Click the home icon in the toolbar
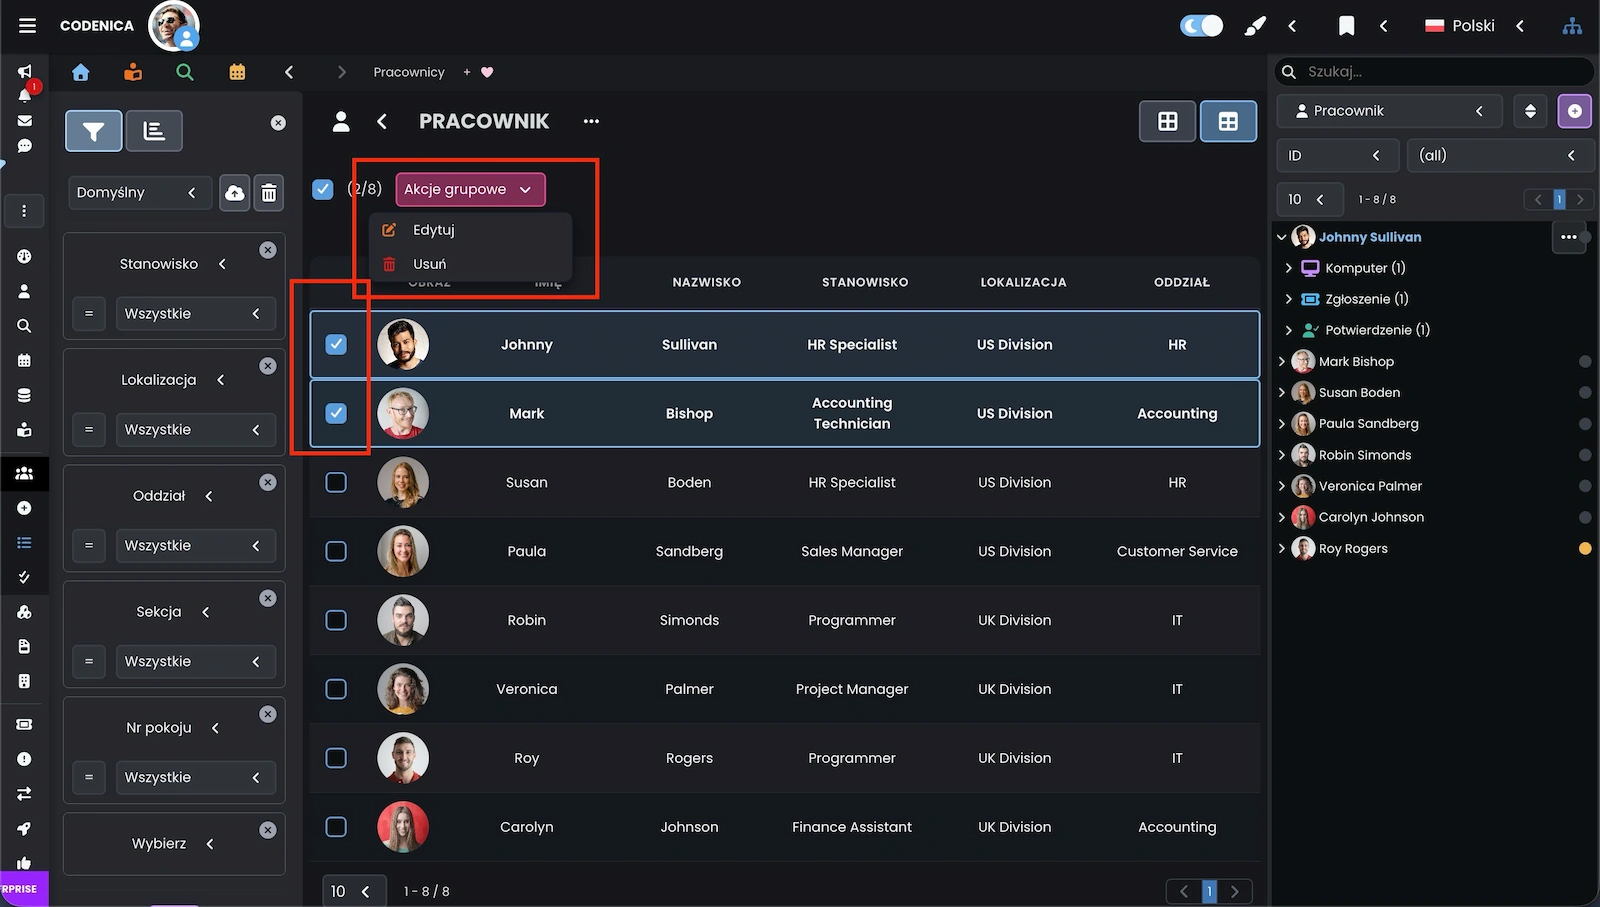This screenshot has height=907, width=1600. point(81,72)
